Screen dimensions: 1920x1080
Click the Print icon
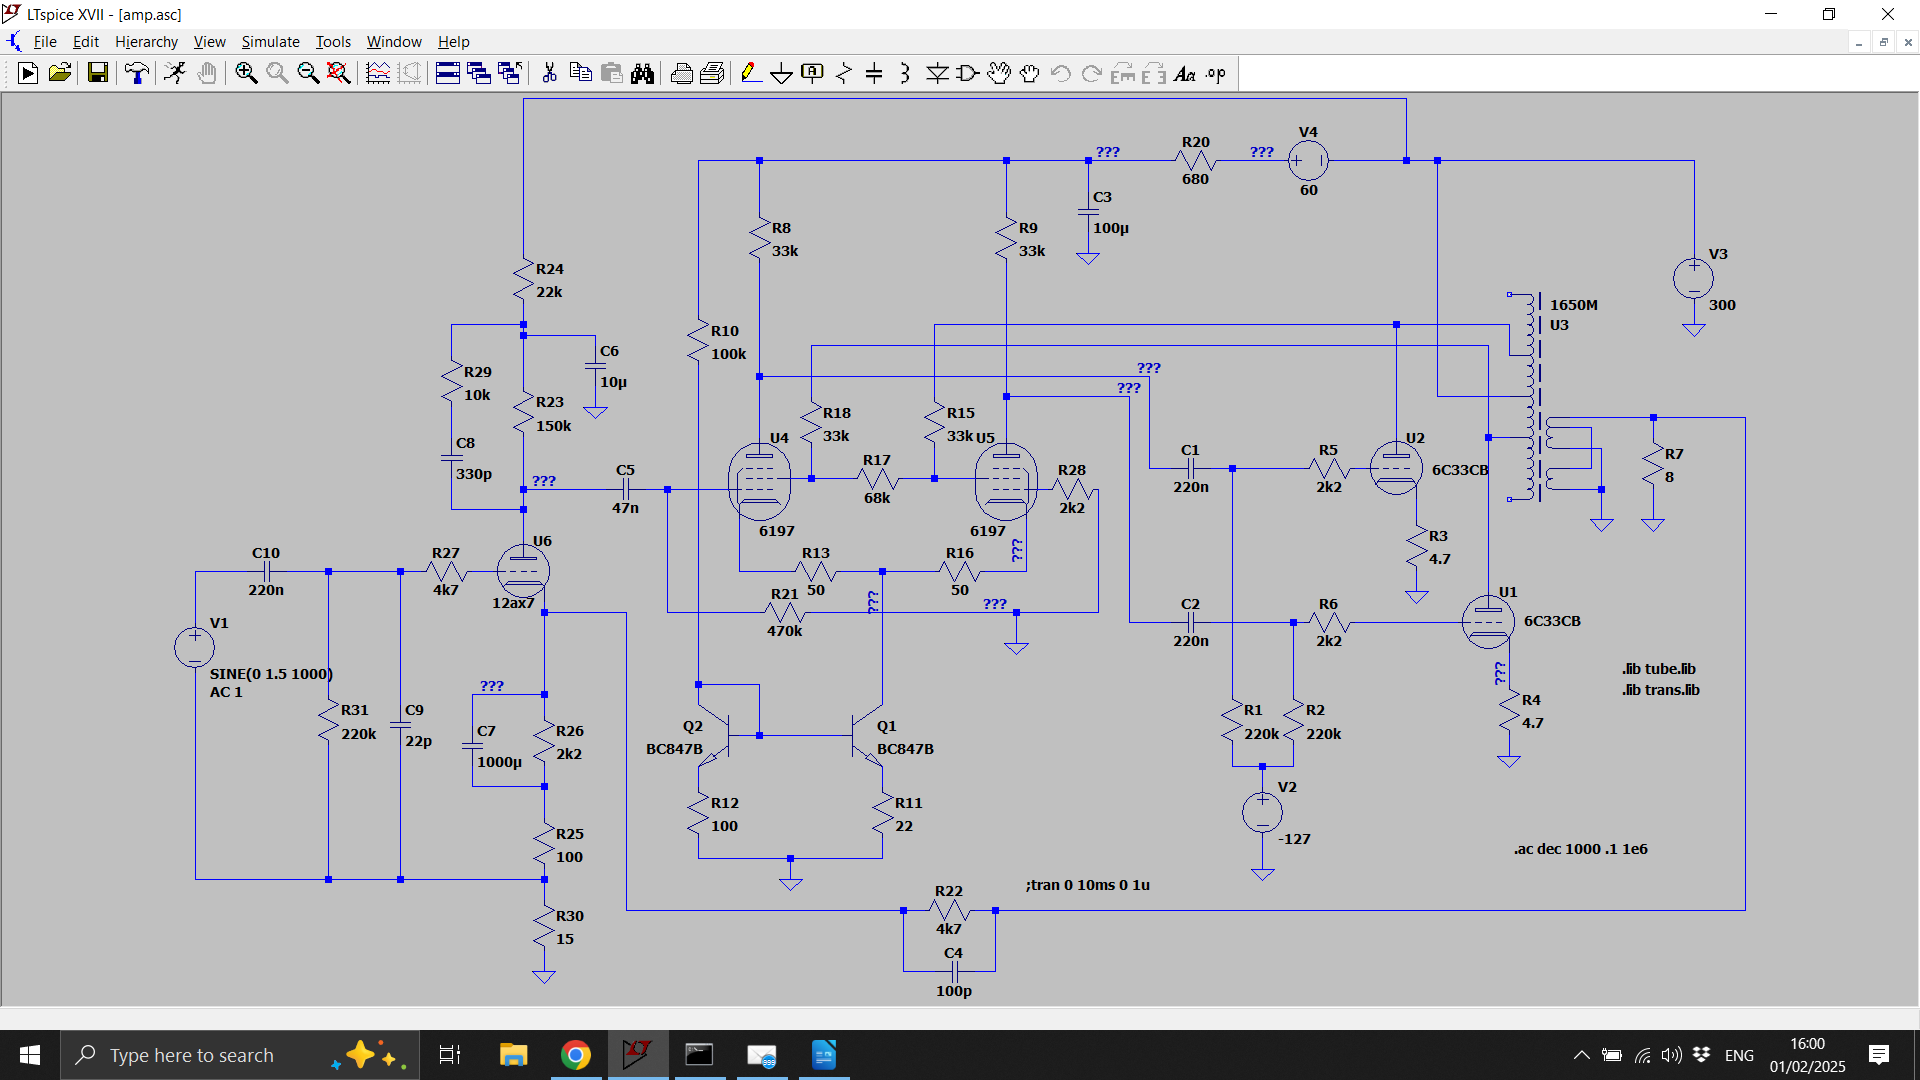click(x=682, y=73)
